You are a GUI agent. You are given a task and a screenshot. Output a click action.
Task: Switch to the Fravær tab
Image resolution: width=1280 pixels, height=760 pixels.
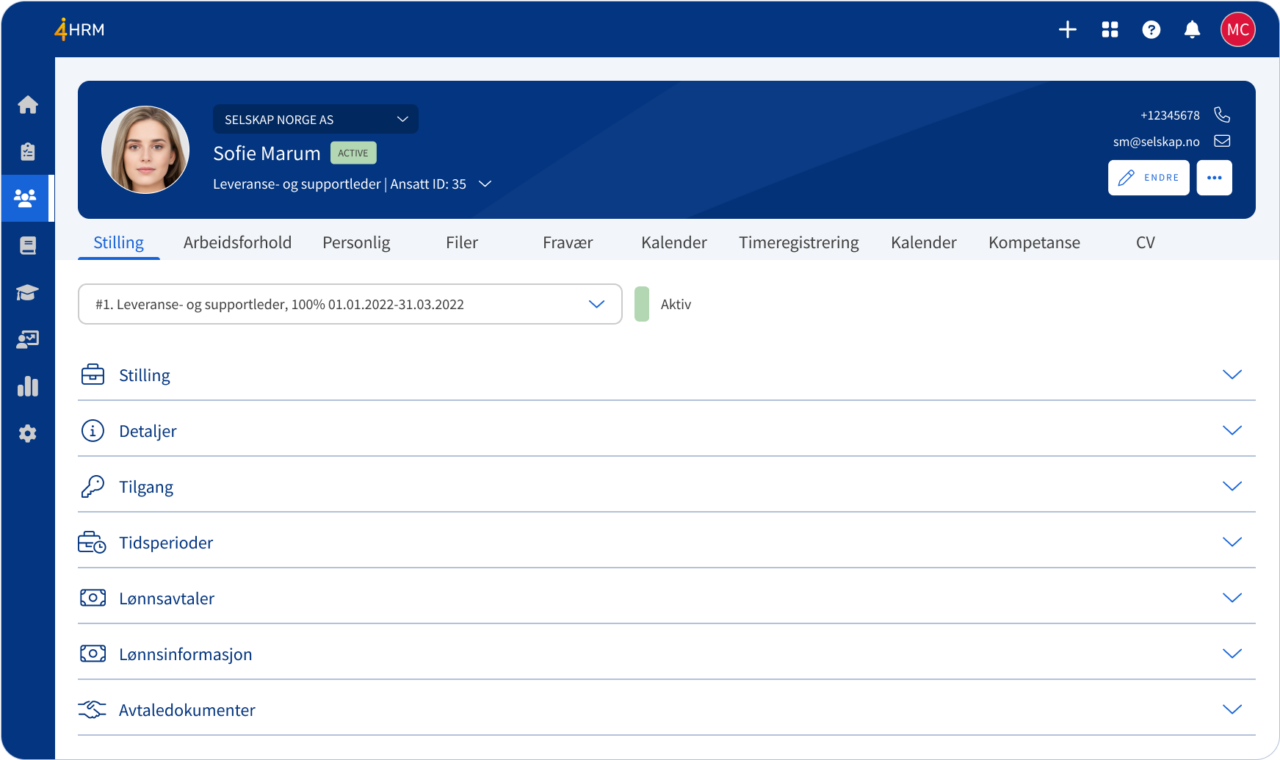pos(568,242)
